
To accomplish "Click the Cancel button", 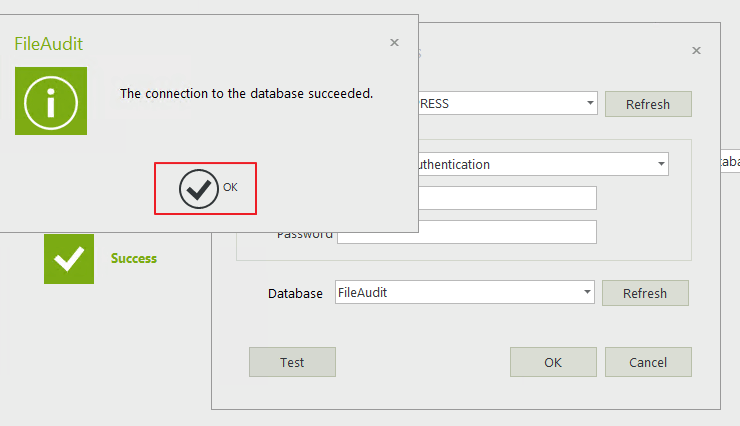I will (x=649, y=362).
